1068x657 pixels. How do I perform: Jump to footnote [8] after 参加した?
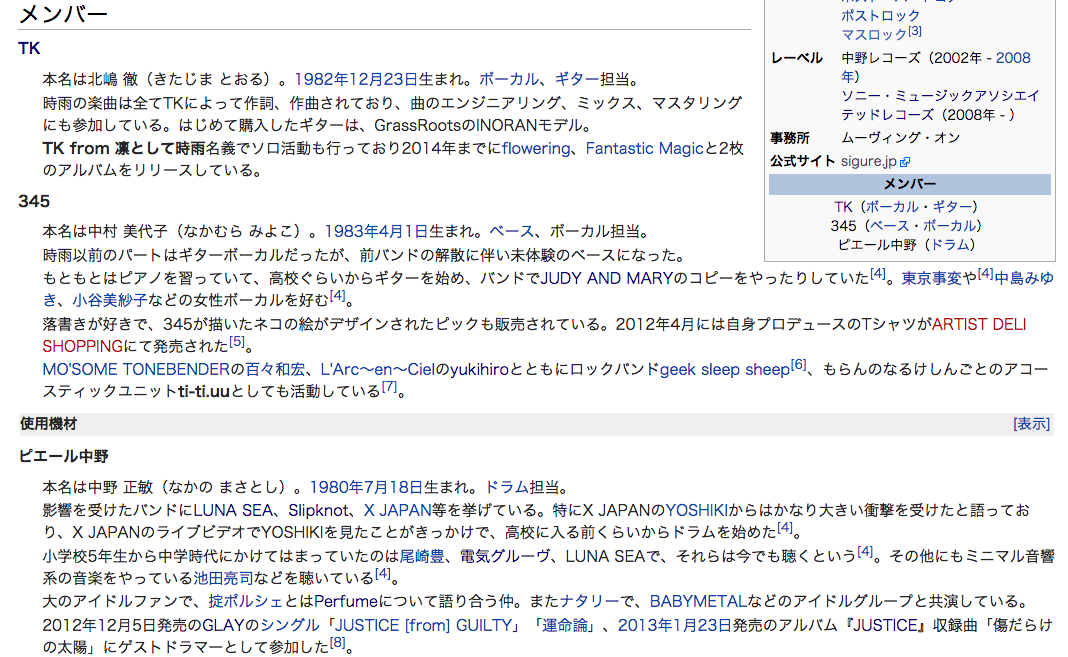pos(338,643)
